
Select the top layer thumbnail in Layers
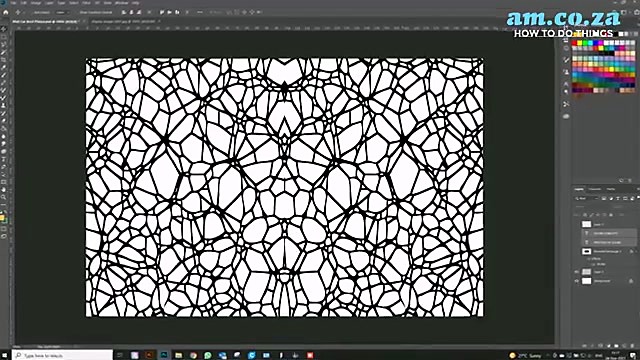click(x=587, y=224)
